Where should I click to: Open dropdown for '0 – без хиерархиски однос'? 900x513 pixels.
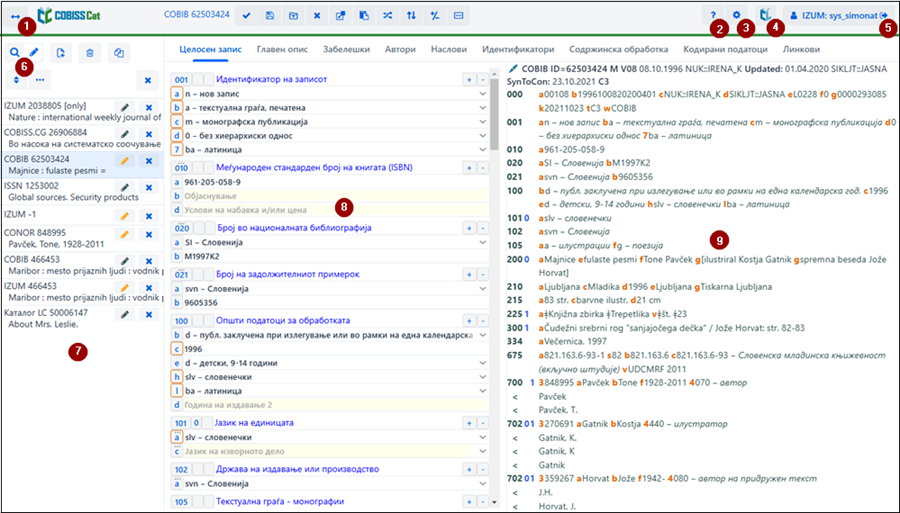point(483,135)
